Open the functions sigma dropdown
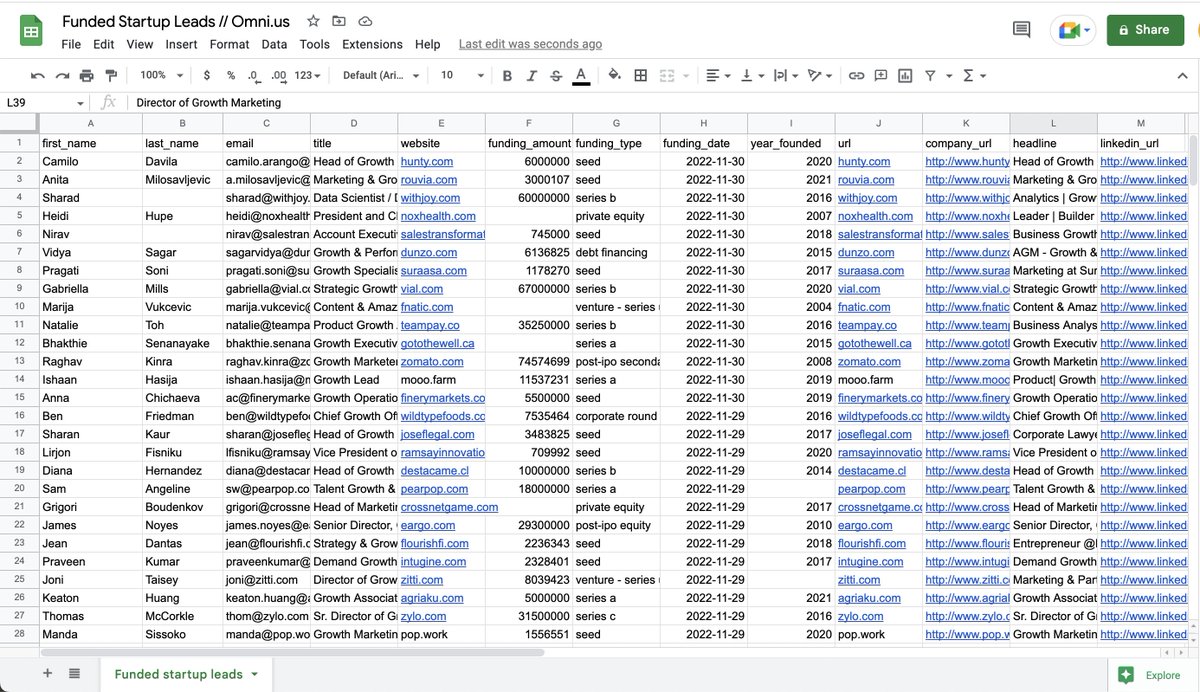The image size is (1200, 692). tap(973, 75)
